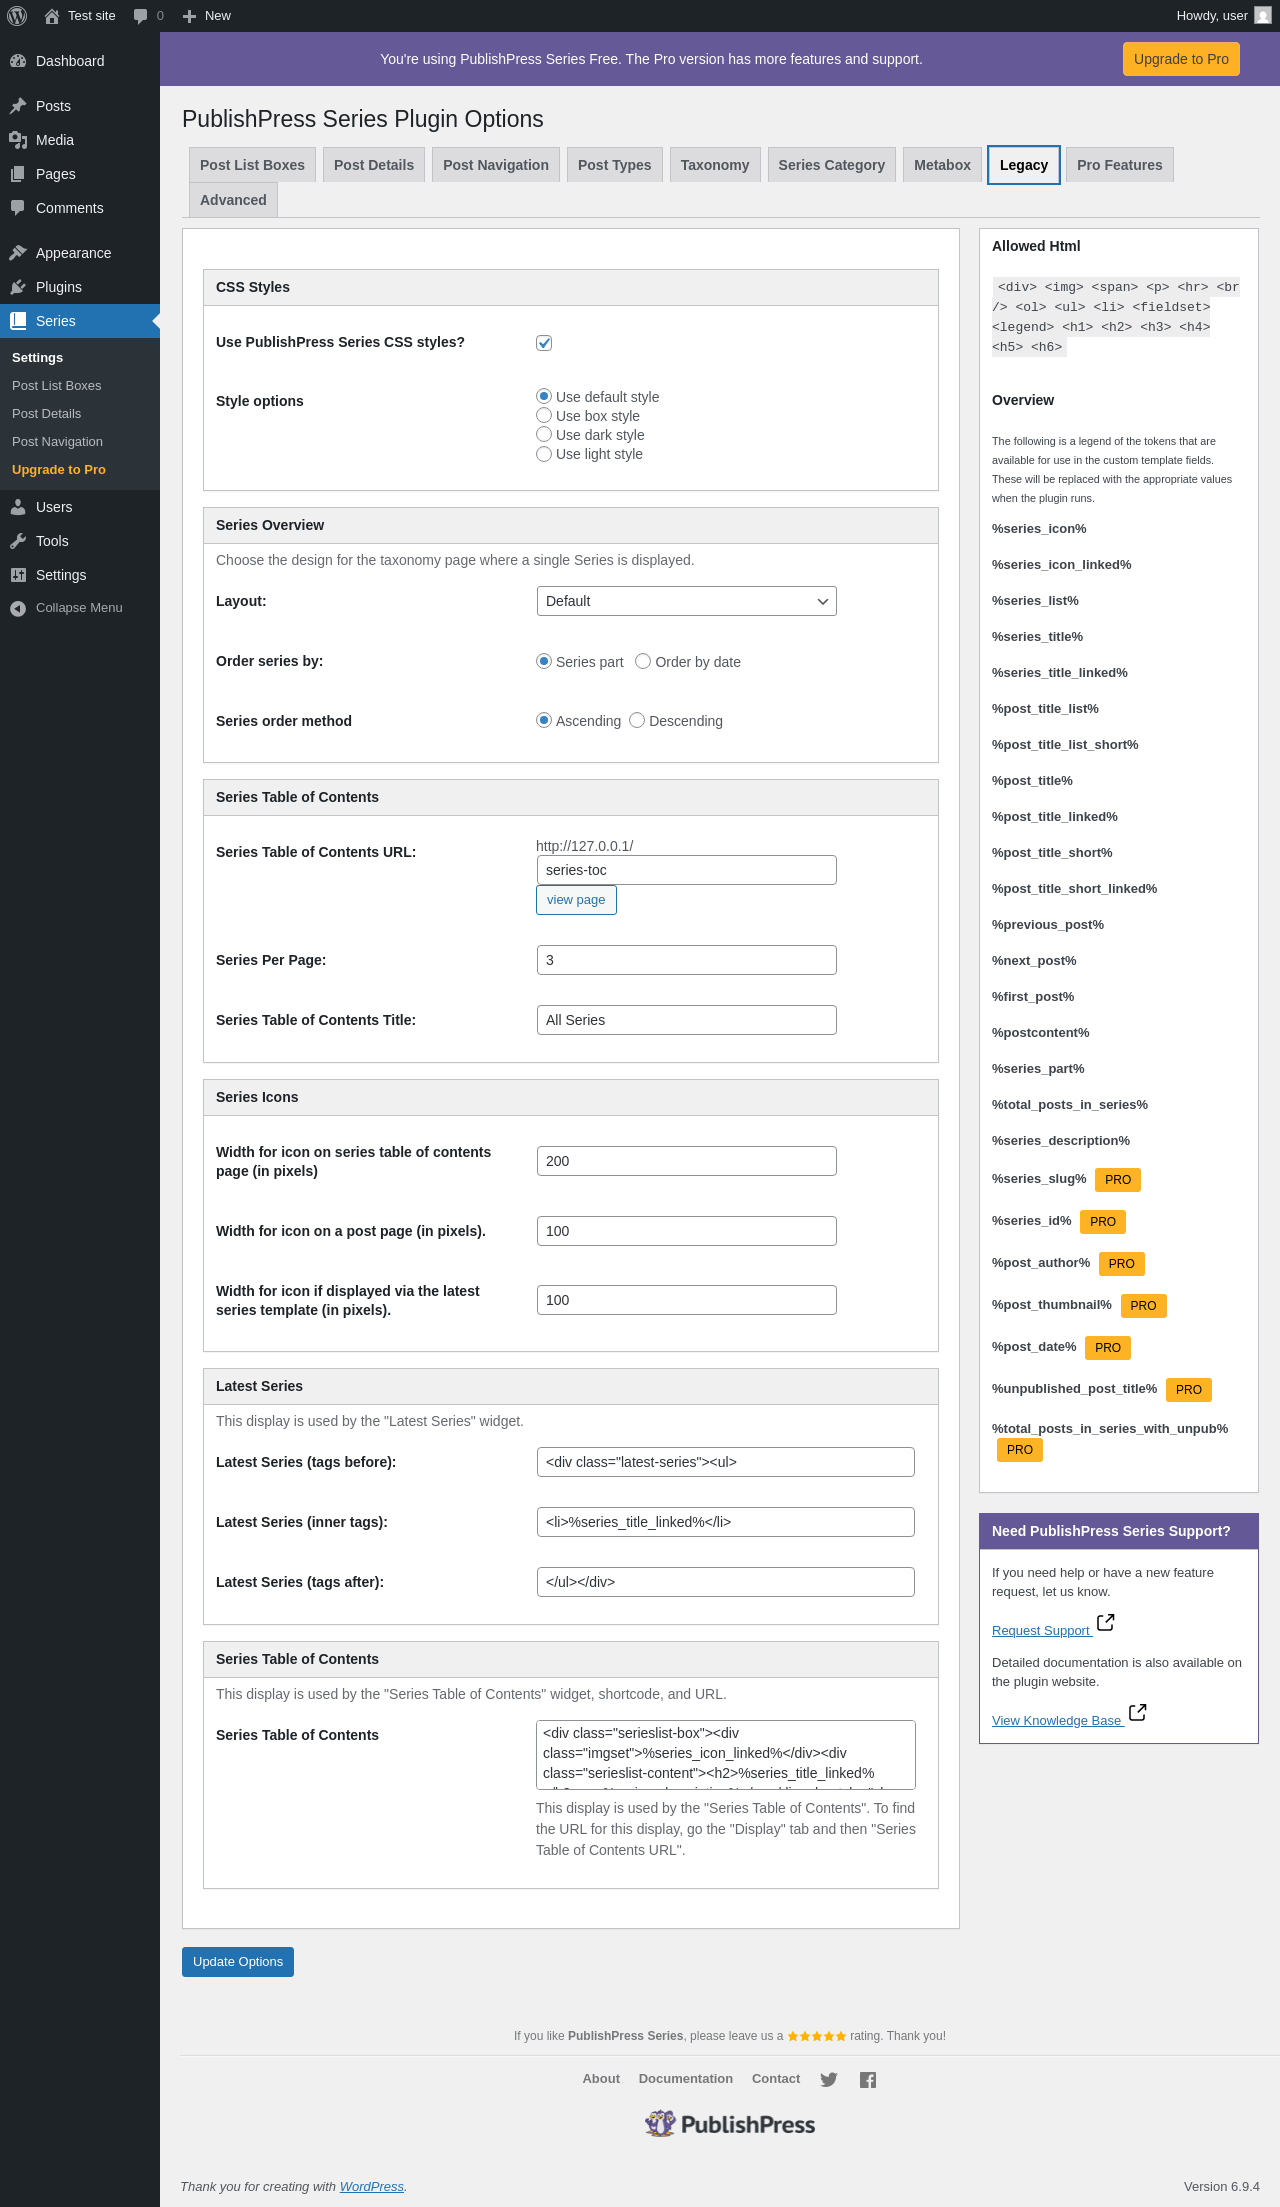
Task: Uncheck Use PublishPress Series CSS styles checkbox
Action: pyautogui.click(x=544, y=343)
